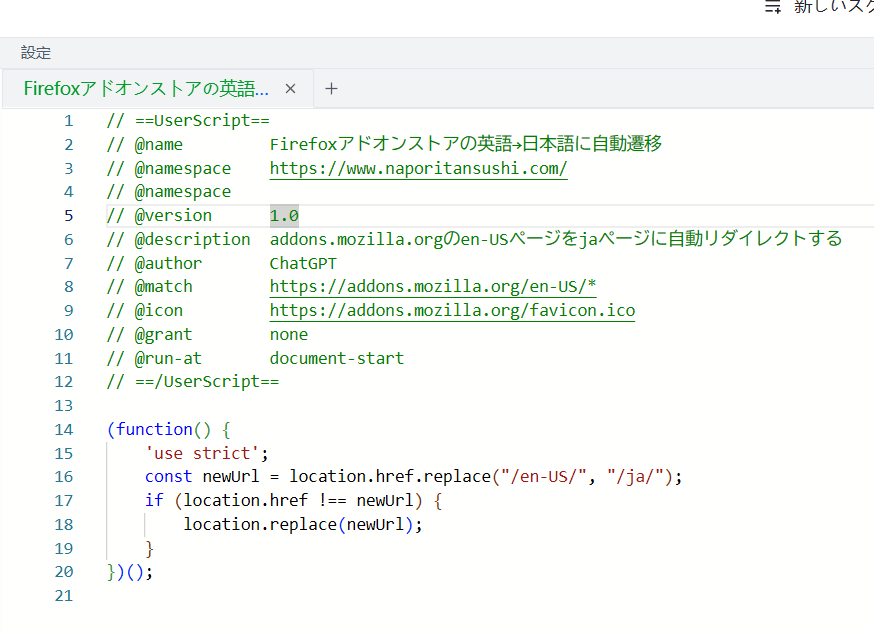Click the description text ending in 自動リダイレクトする

(x=556, y=240)
